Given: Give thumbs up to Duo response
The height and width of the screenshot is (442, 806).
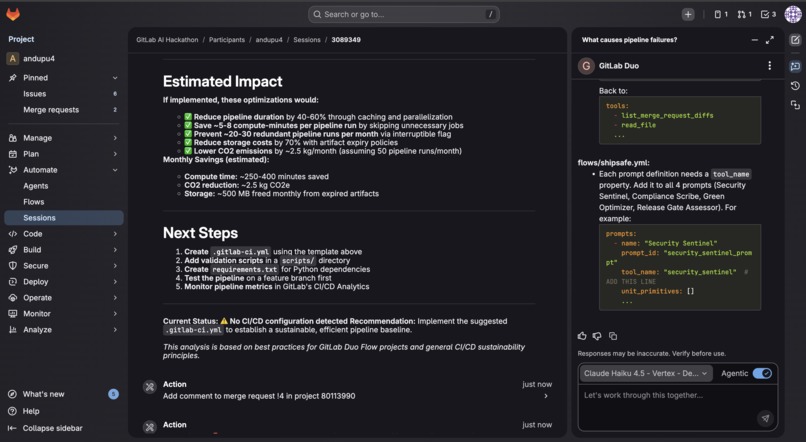Looking at the screenshot, I should pos(582,336).
